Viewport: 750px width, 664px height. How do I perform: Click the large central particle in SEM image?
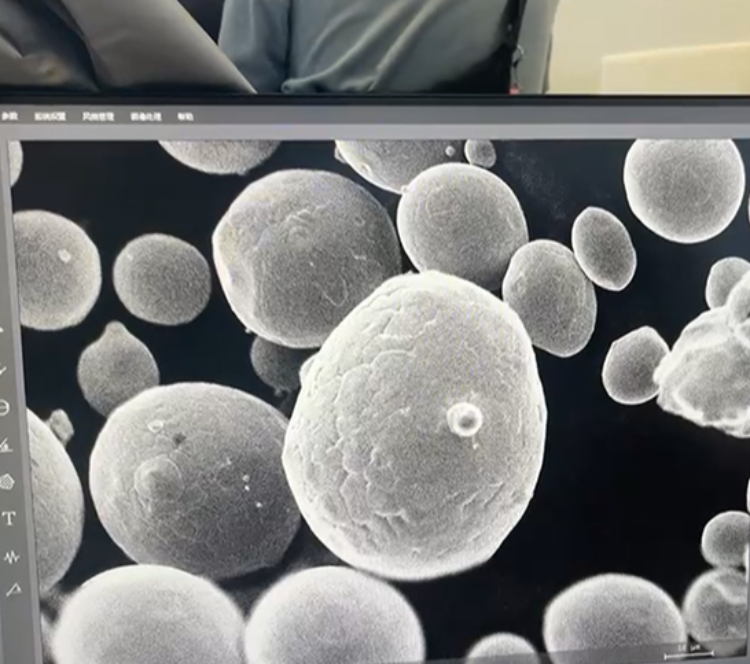[x=415, y=426]
